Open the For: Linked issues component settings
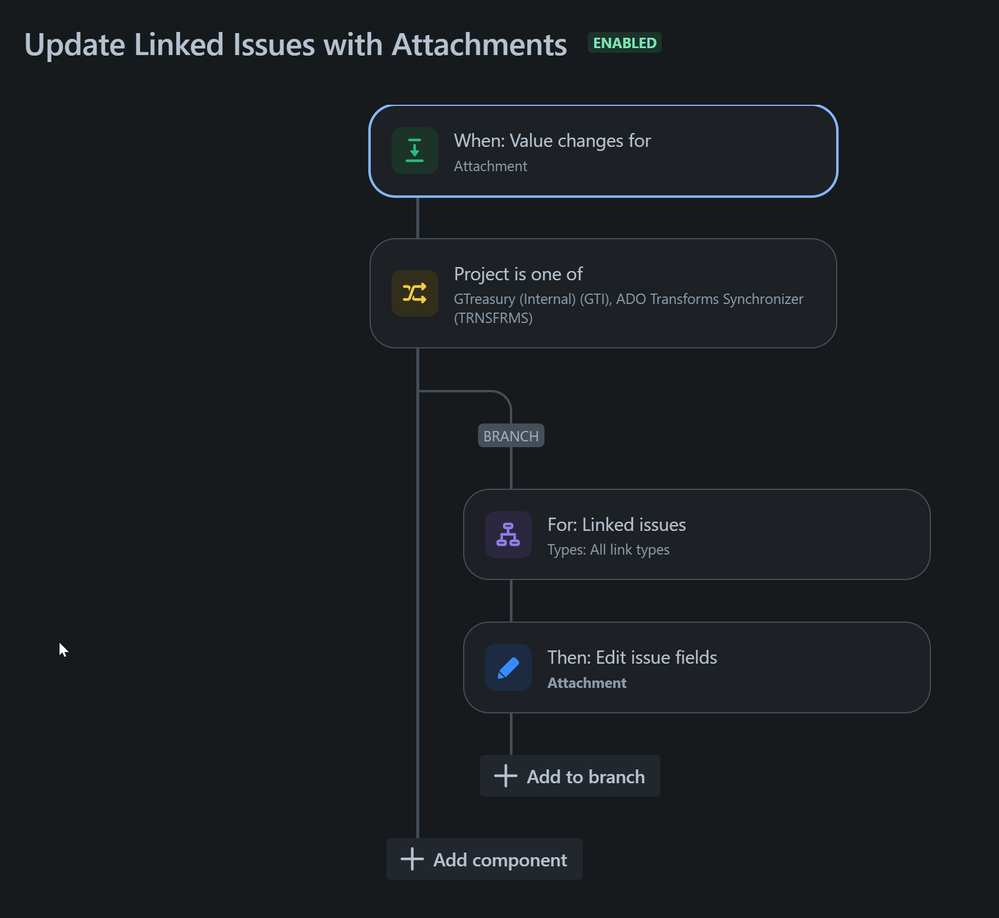The image size is (999, 918). coord(696,534)
